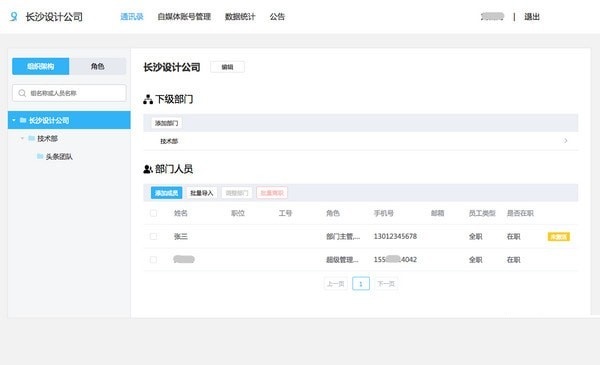Click the 职位 column header
This screenshot has height=365, width=600.
[x=238, y=213]
